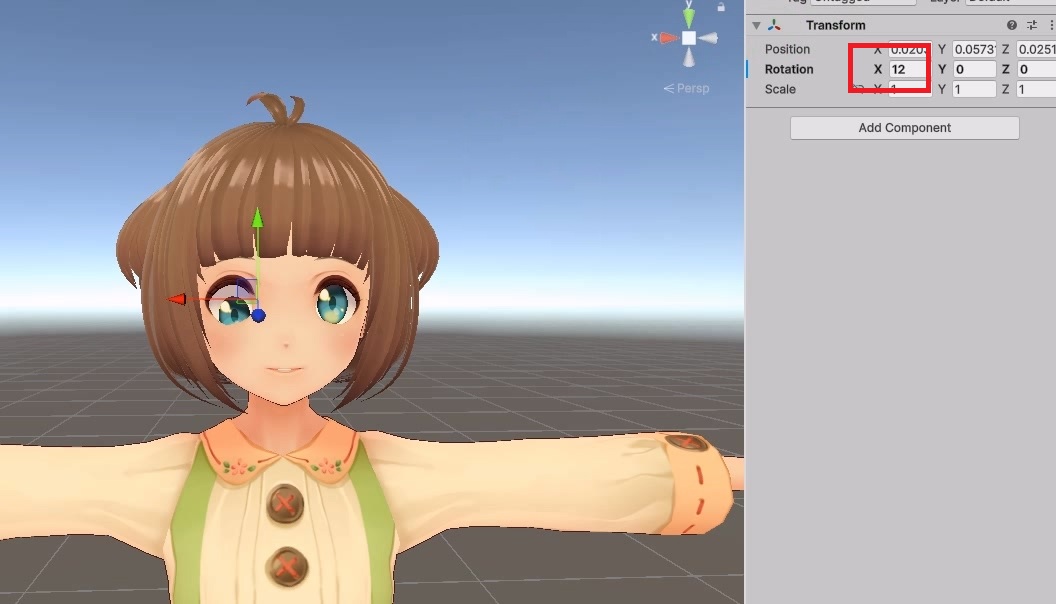The height and width of the screenshot is (604, 1056).
Task: Click the green Y-axis move arrow handle
Action: [257, 218]
